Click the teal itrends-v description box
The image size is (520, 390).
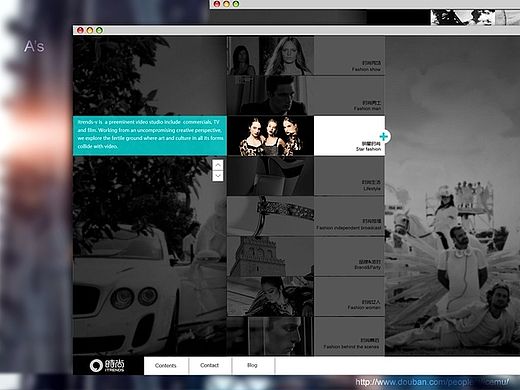(x=150, y=136)
